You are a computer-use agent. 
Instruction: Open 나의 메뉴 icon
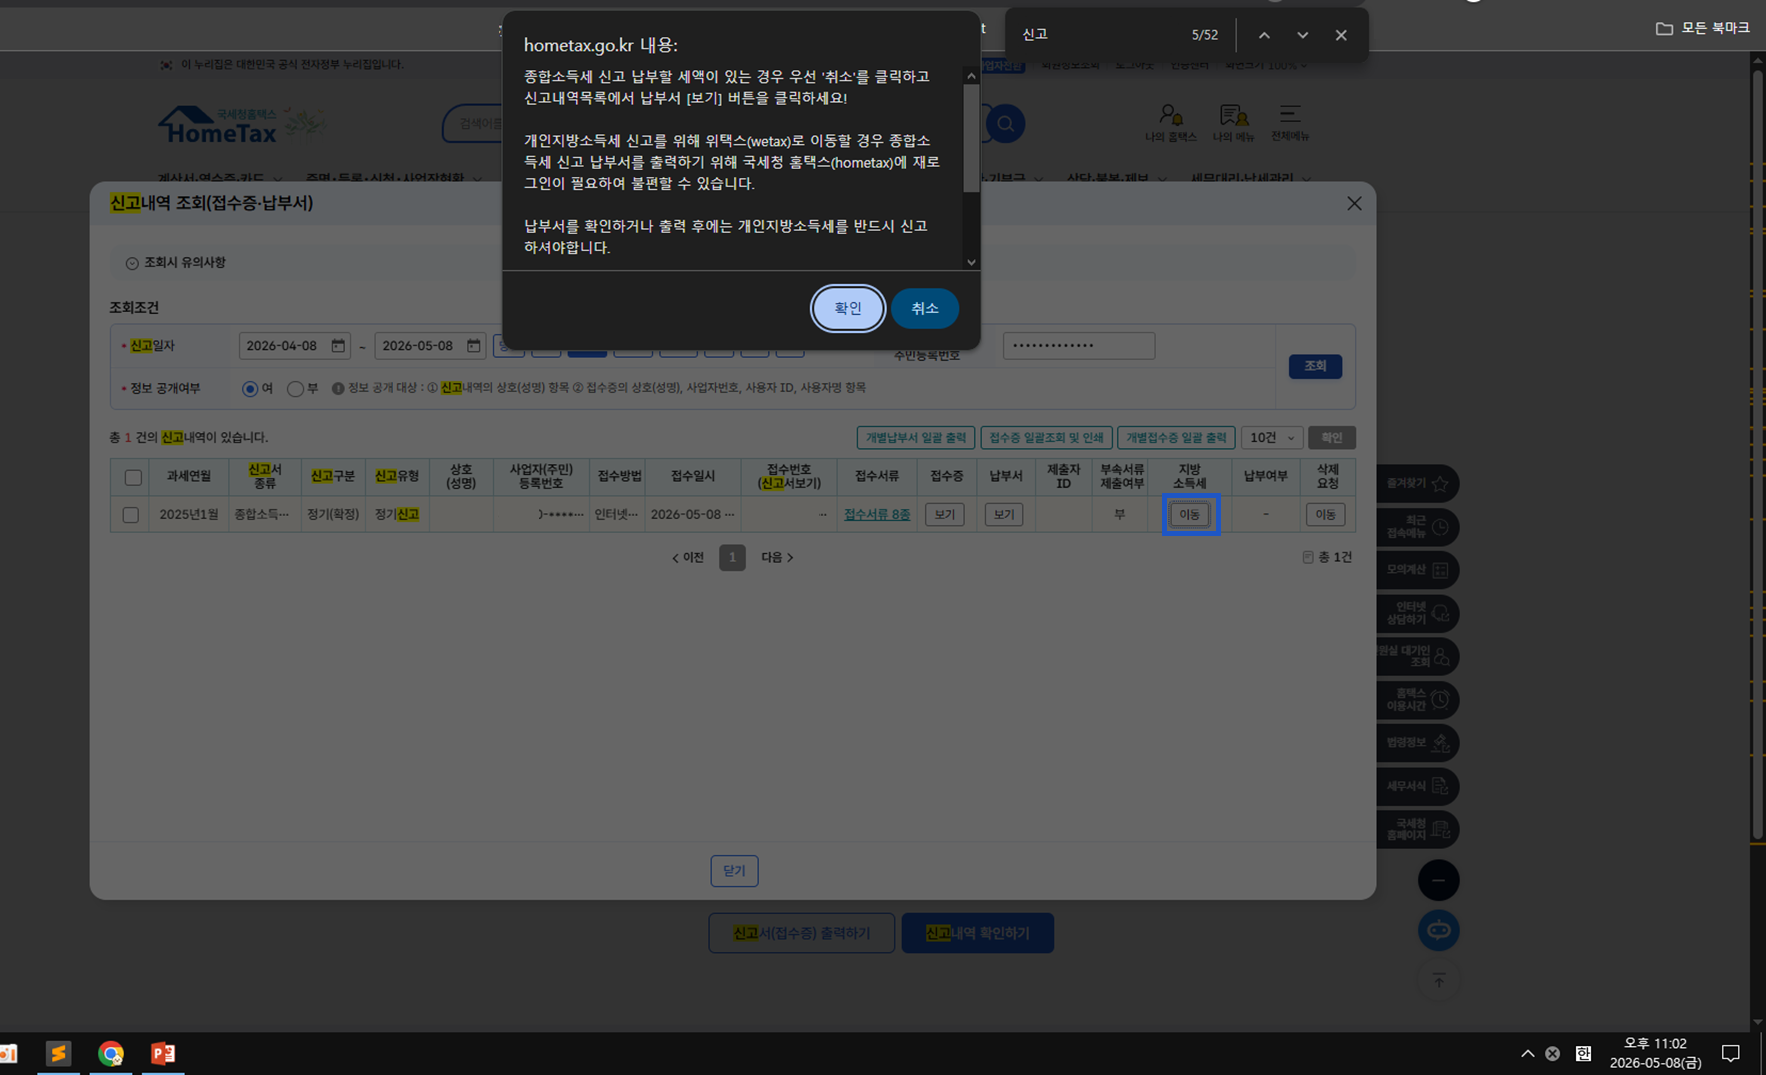click(x=1233, y=123)
